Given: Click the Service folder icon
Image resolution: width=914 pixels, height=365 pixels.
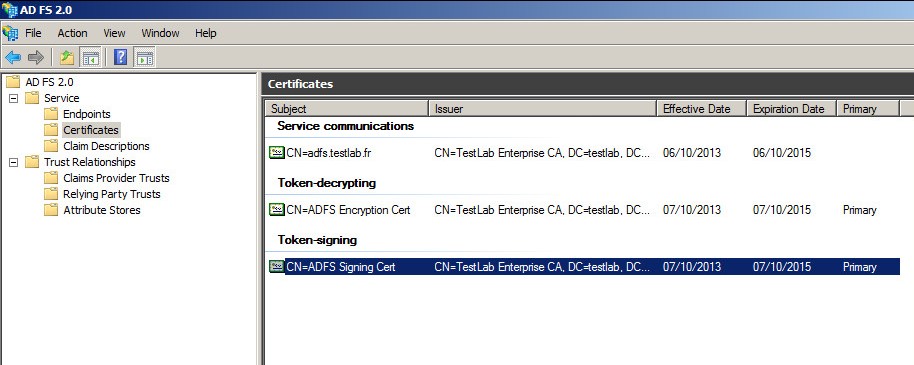Looking at the screenshot, I should click(x=32, y=98).
